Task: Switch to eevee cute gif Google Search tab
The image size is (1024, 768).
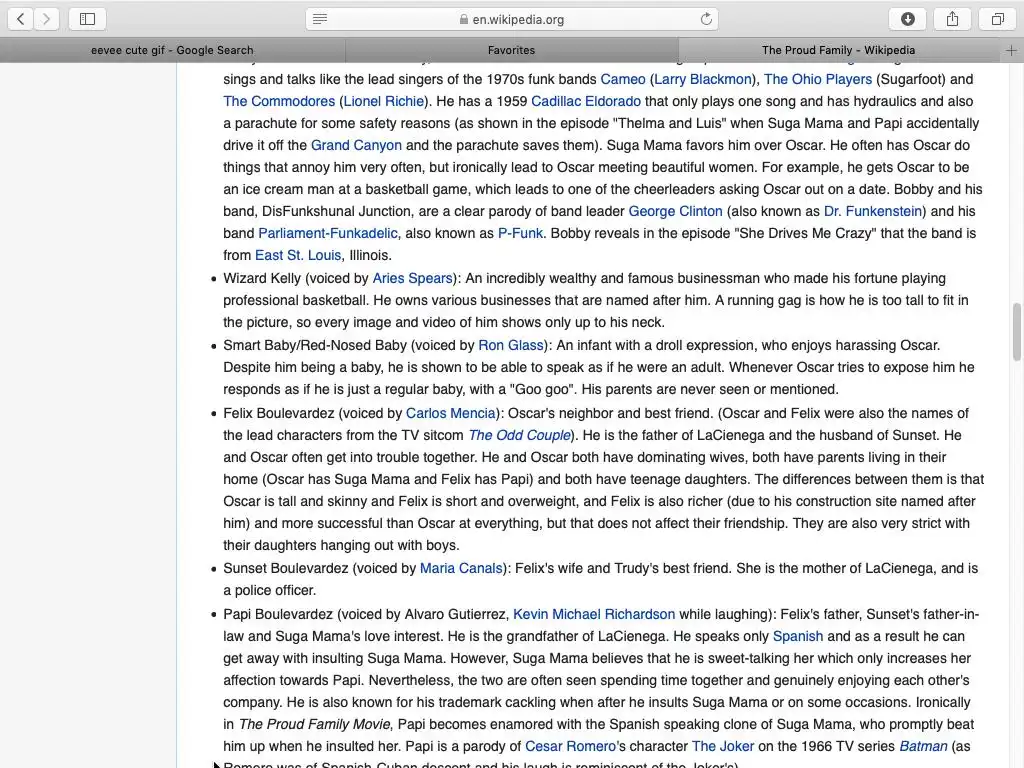Action: pos(172,50)
